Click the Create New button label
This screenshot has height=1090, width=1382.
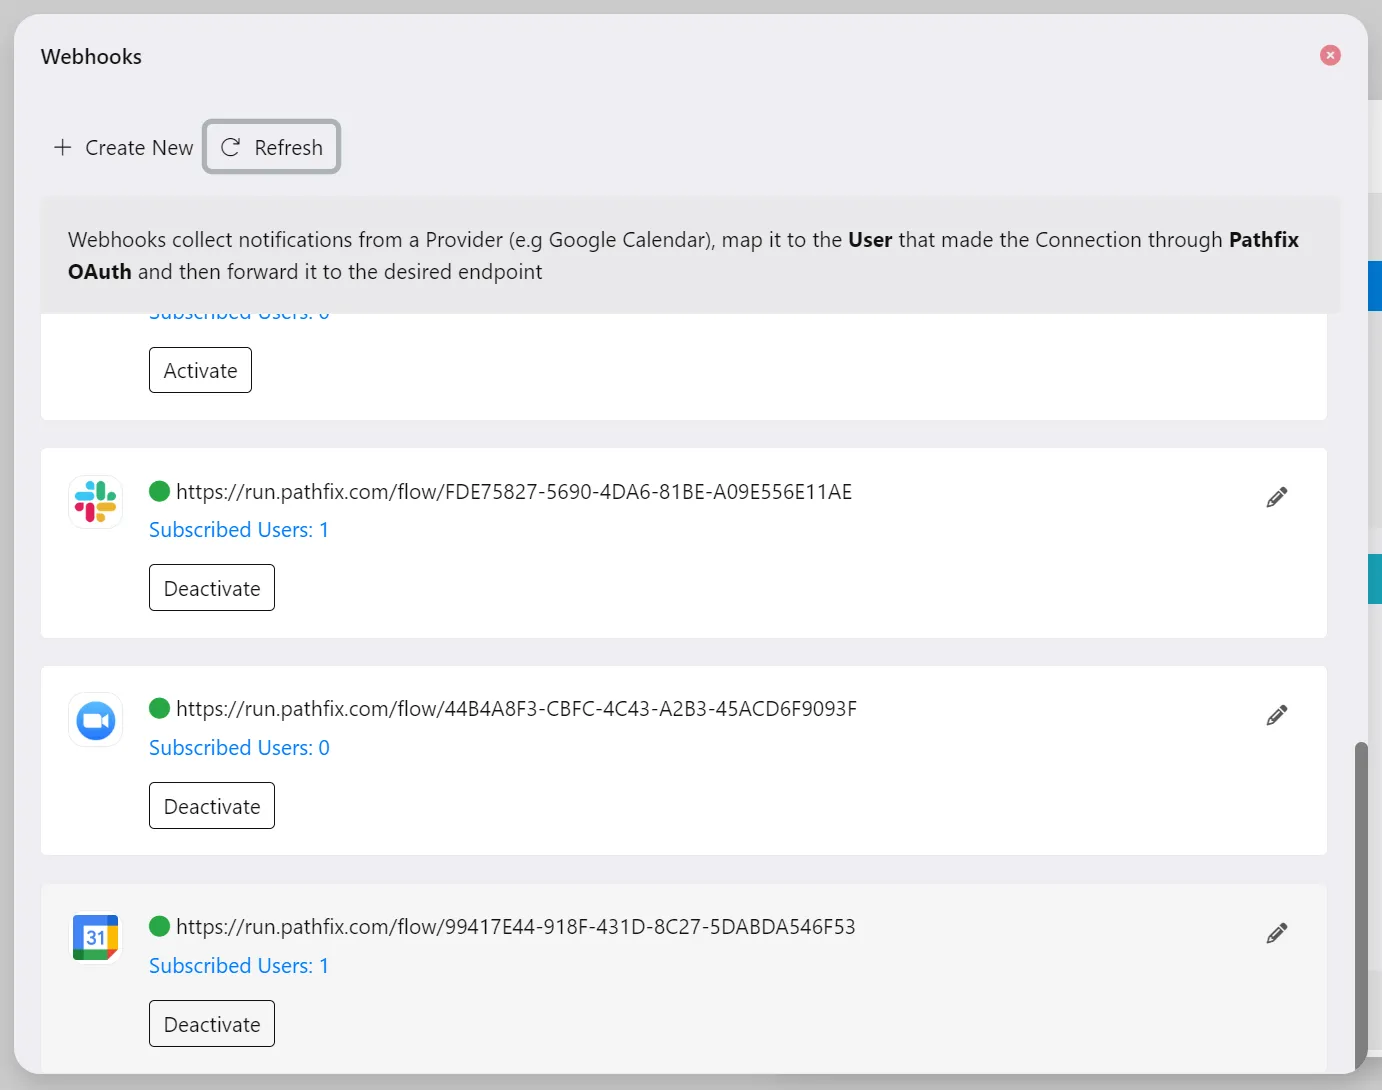[139, 147]
